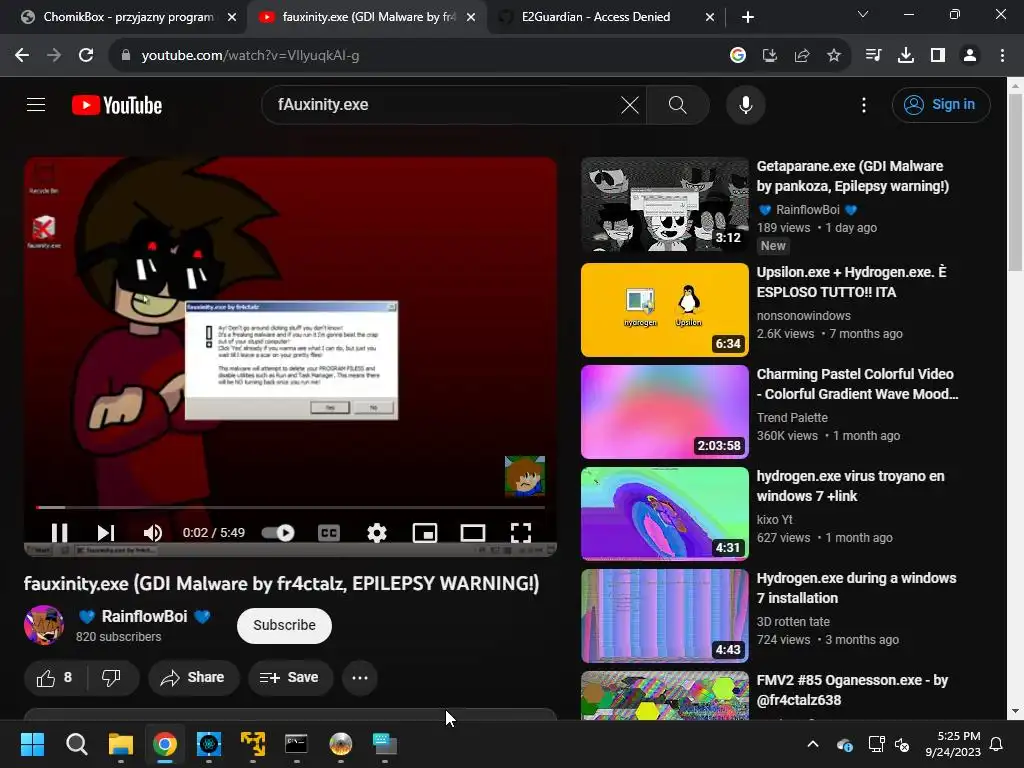
Task: Show hidden tray icons chevron
Action: point(813,744)
